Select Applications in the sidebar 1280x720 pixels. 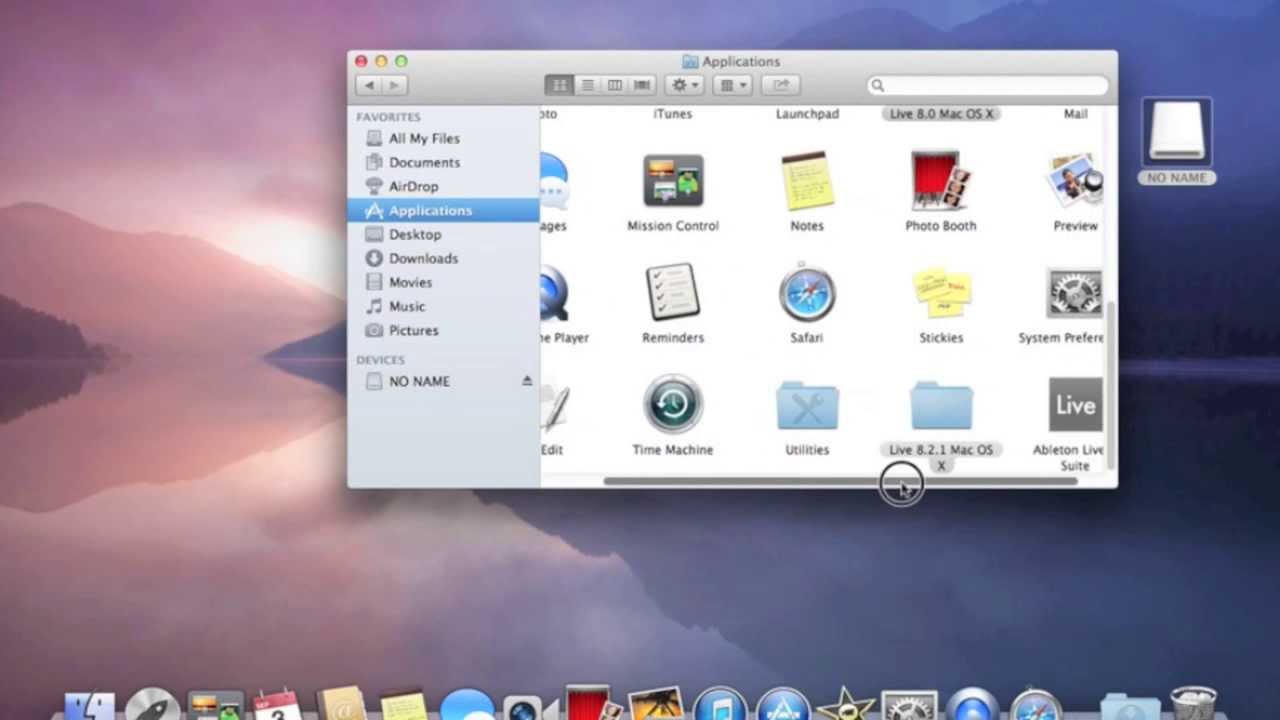(x=443, y=210)
